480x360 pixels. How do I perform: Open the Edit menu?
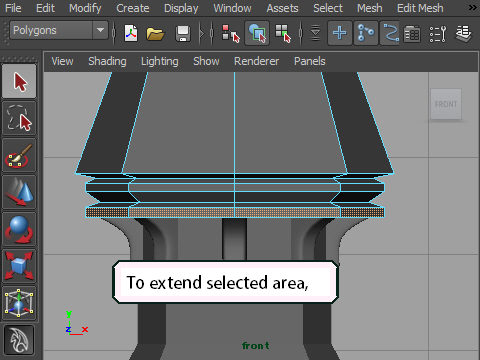[x=45, y=8]
